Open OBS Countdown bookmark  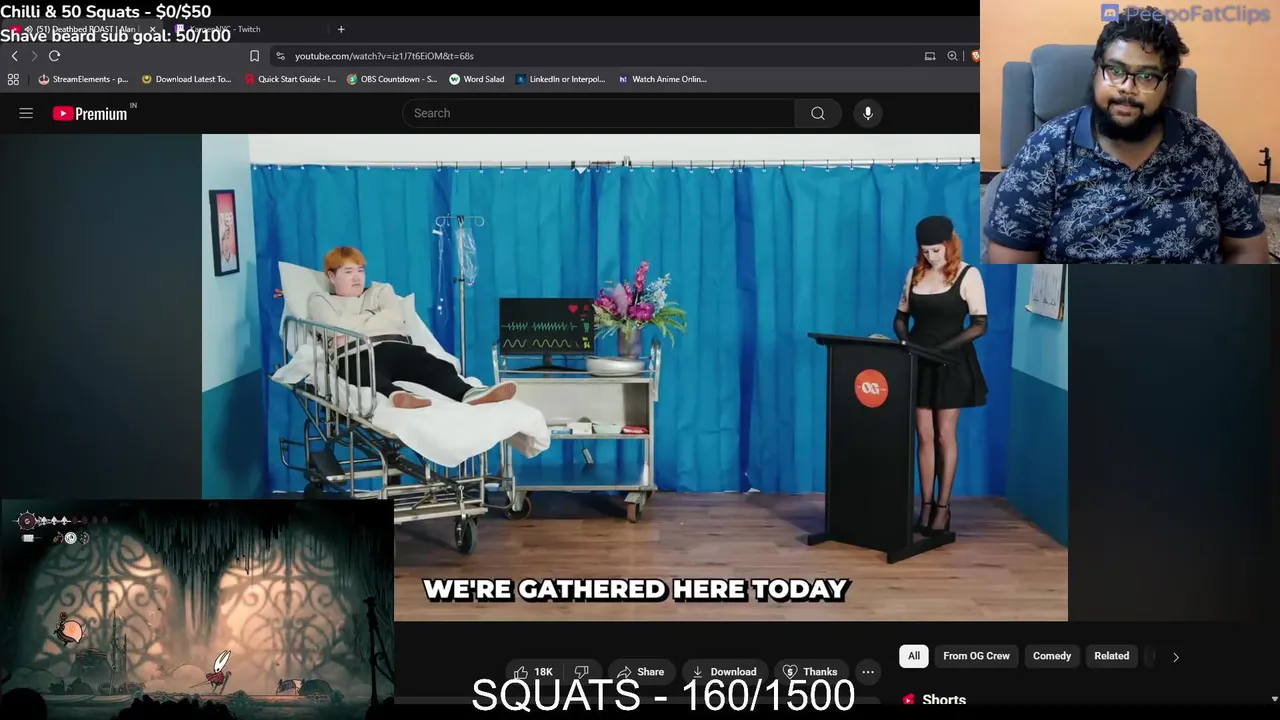point(392,79)
